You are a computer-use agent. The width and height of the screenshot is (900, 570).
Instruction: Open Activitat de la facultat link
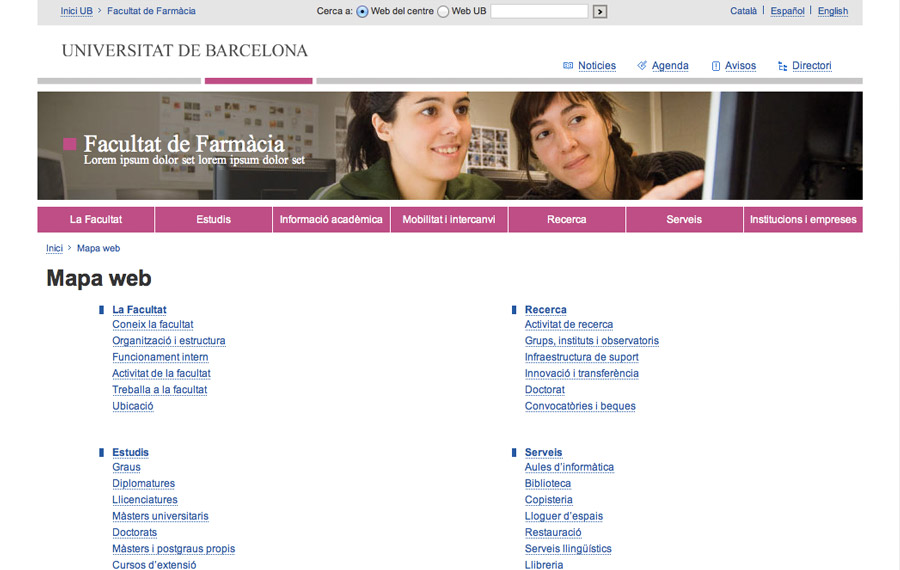(x=161, y=373)
